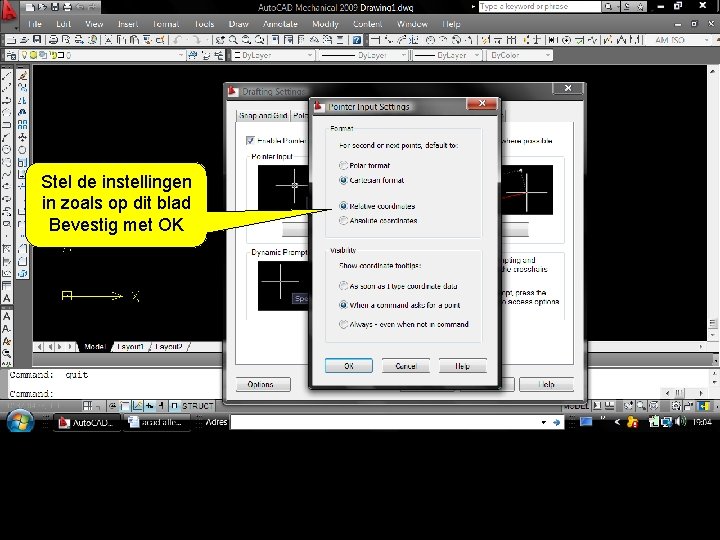Open the Insert menu
This screenshot has height=540, width=720.
(128, 24)
